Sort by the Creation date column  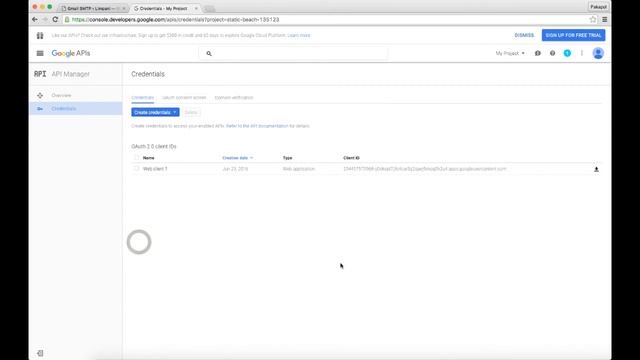pyautogui.click(x=238, y=158)
